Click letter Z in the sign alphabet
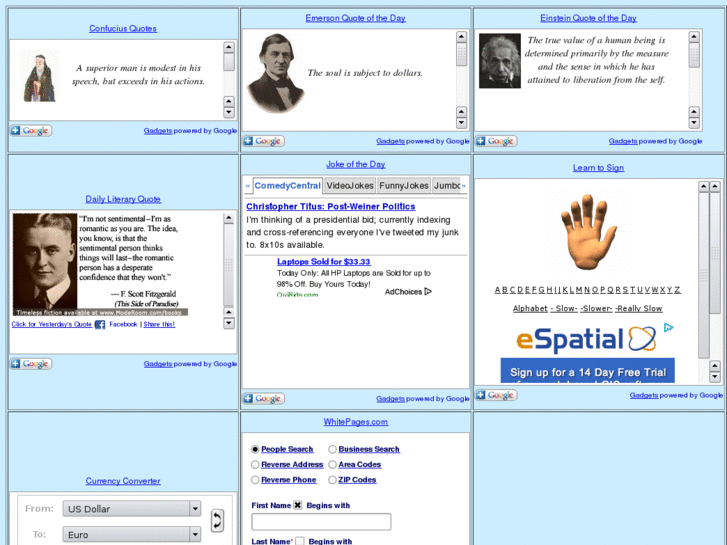This screenshot has width=727, height=545. coord(677,290)
